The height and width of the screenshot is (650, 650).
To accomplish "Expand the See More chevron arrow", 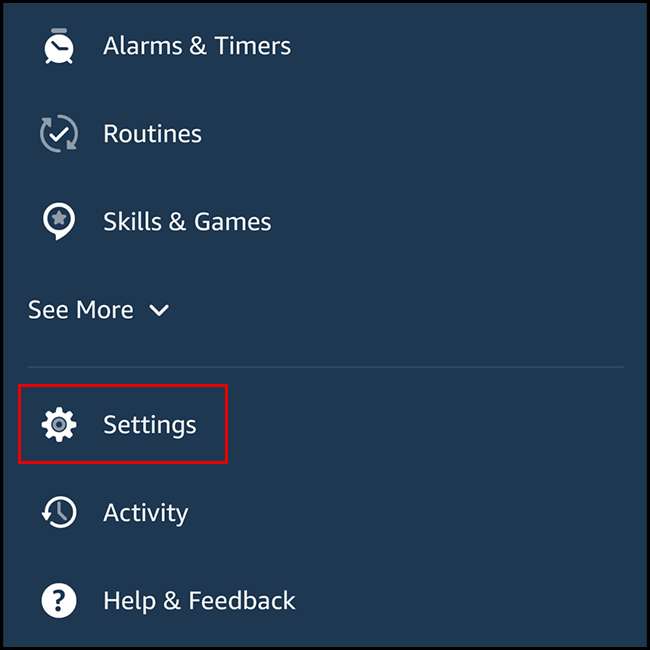I will tap(159, 310).
